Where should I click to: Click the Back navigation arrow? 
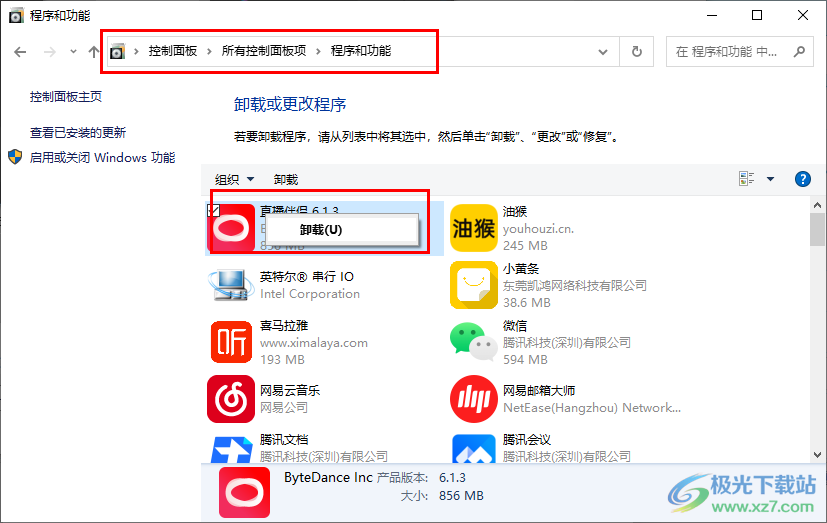[20, 52]
